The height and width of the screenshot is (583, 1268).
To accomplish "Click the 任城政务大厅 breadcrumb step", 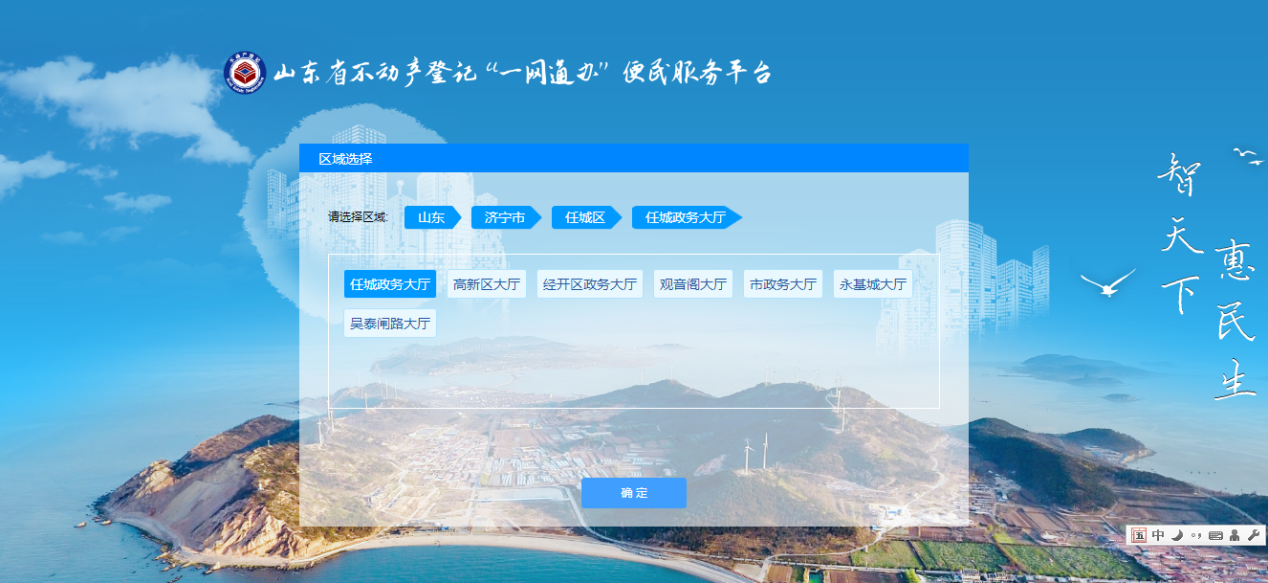I will (x=685, y=217).
